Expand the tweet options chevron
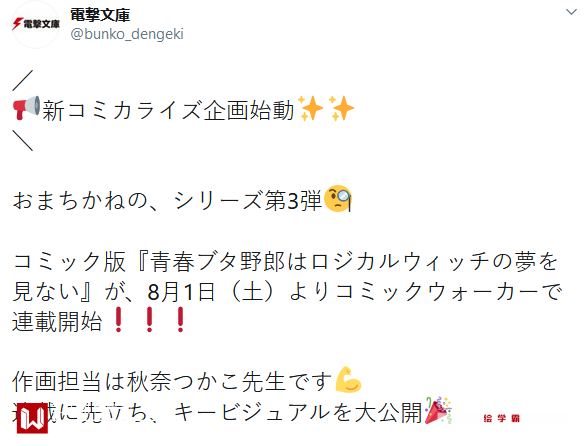 (571, 12)
